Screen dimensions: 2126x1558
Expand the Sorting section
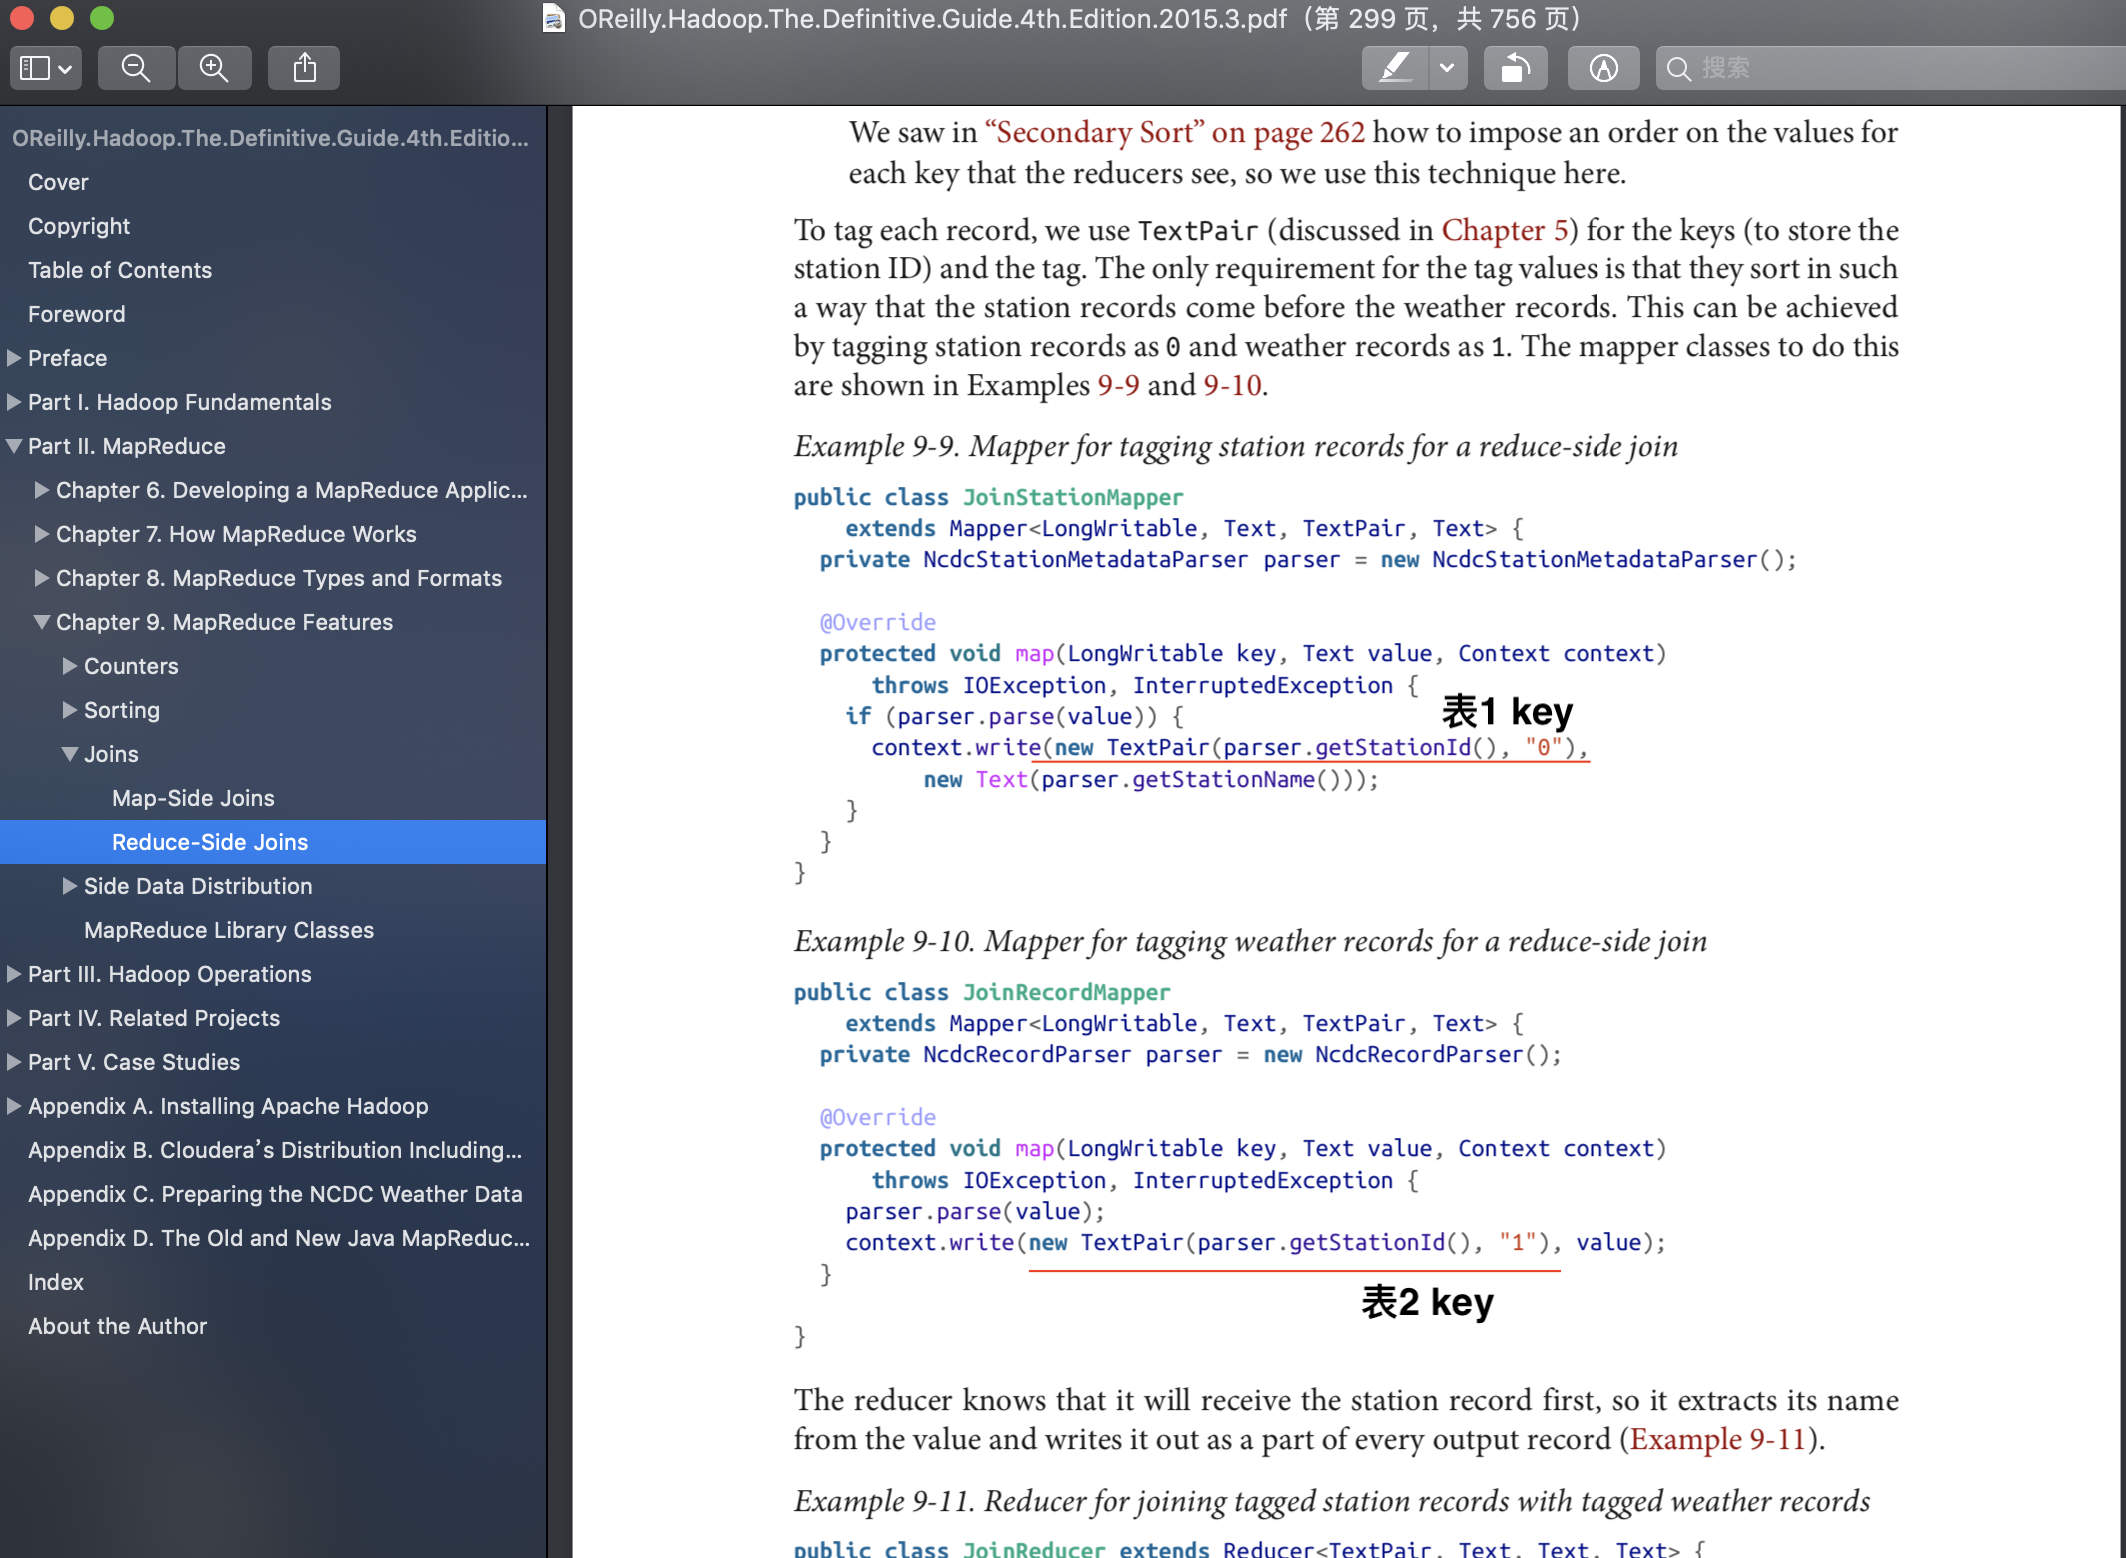(x=70, y=710)
